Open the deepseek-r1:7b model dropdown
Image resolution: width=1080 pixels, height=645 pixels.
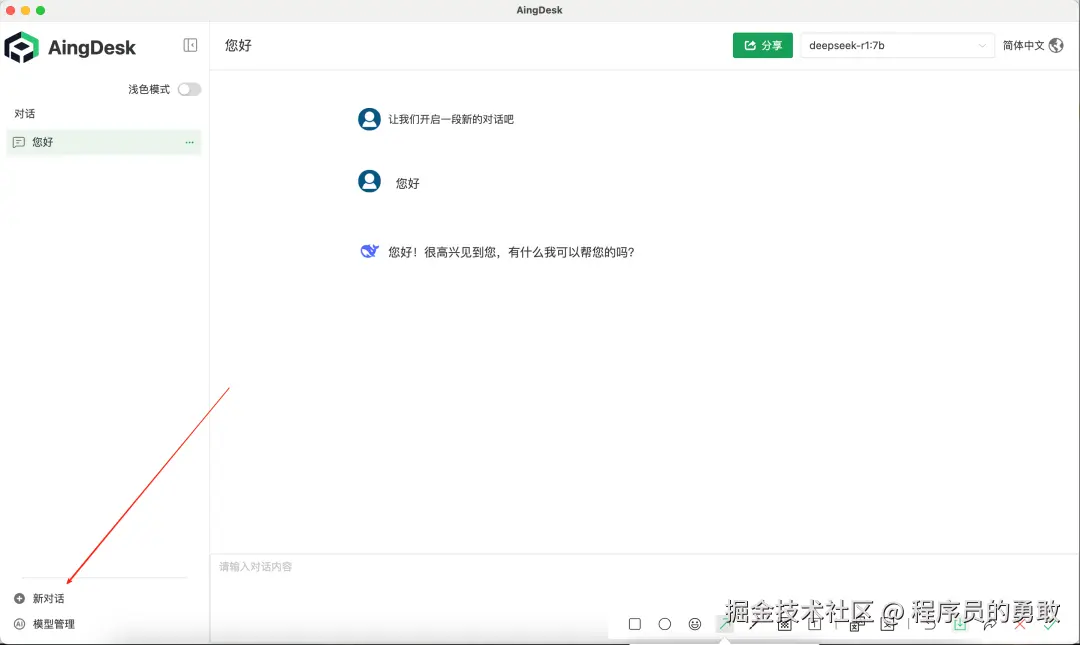click(x=896, y=45)
